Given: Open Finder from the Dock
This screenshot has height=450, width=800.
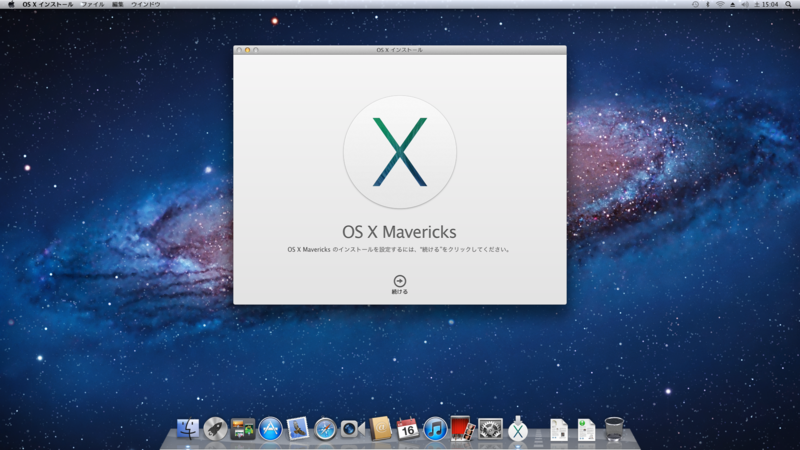Looking at the screenshot, I should click(x=188, y=429).
